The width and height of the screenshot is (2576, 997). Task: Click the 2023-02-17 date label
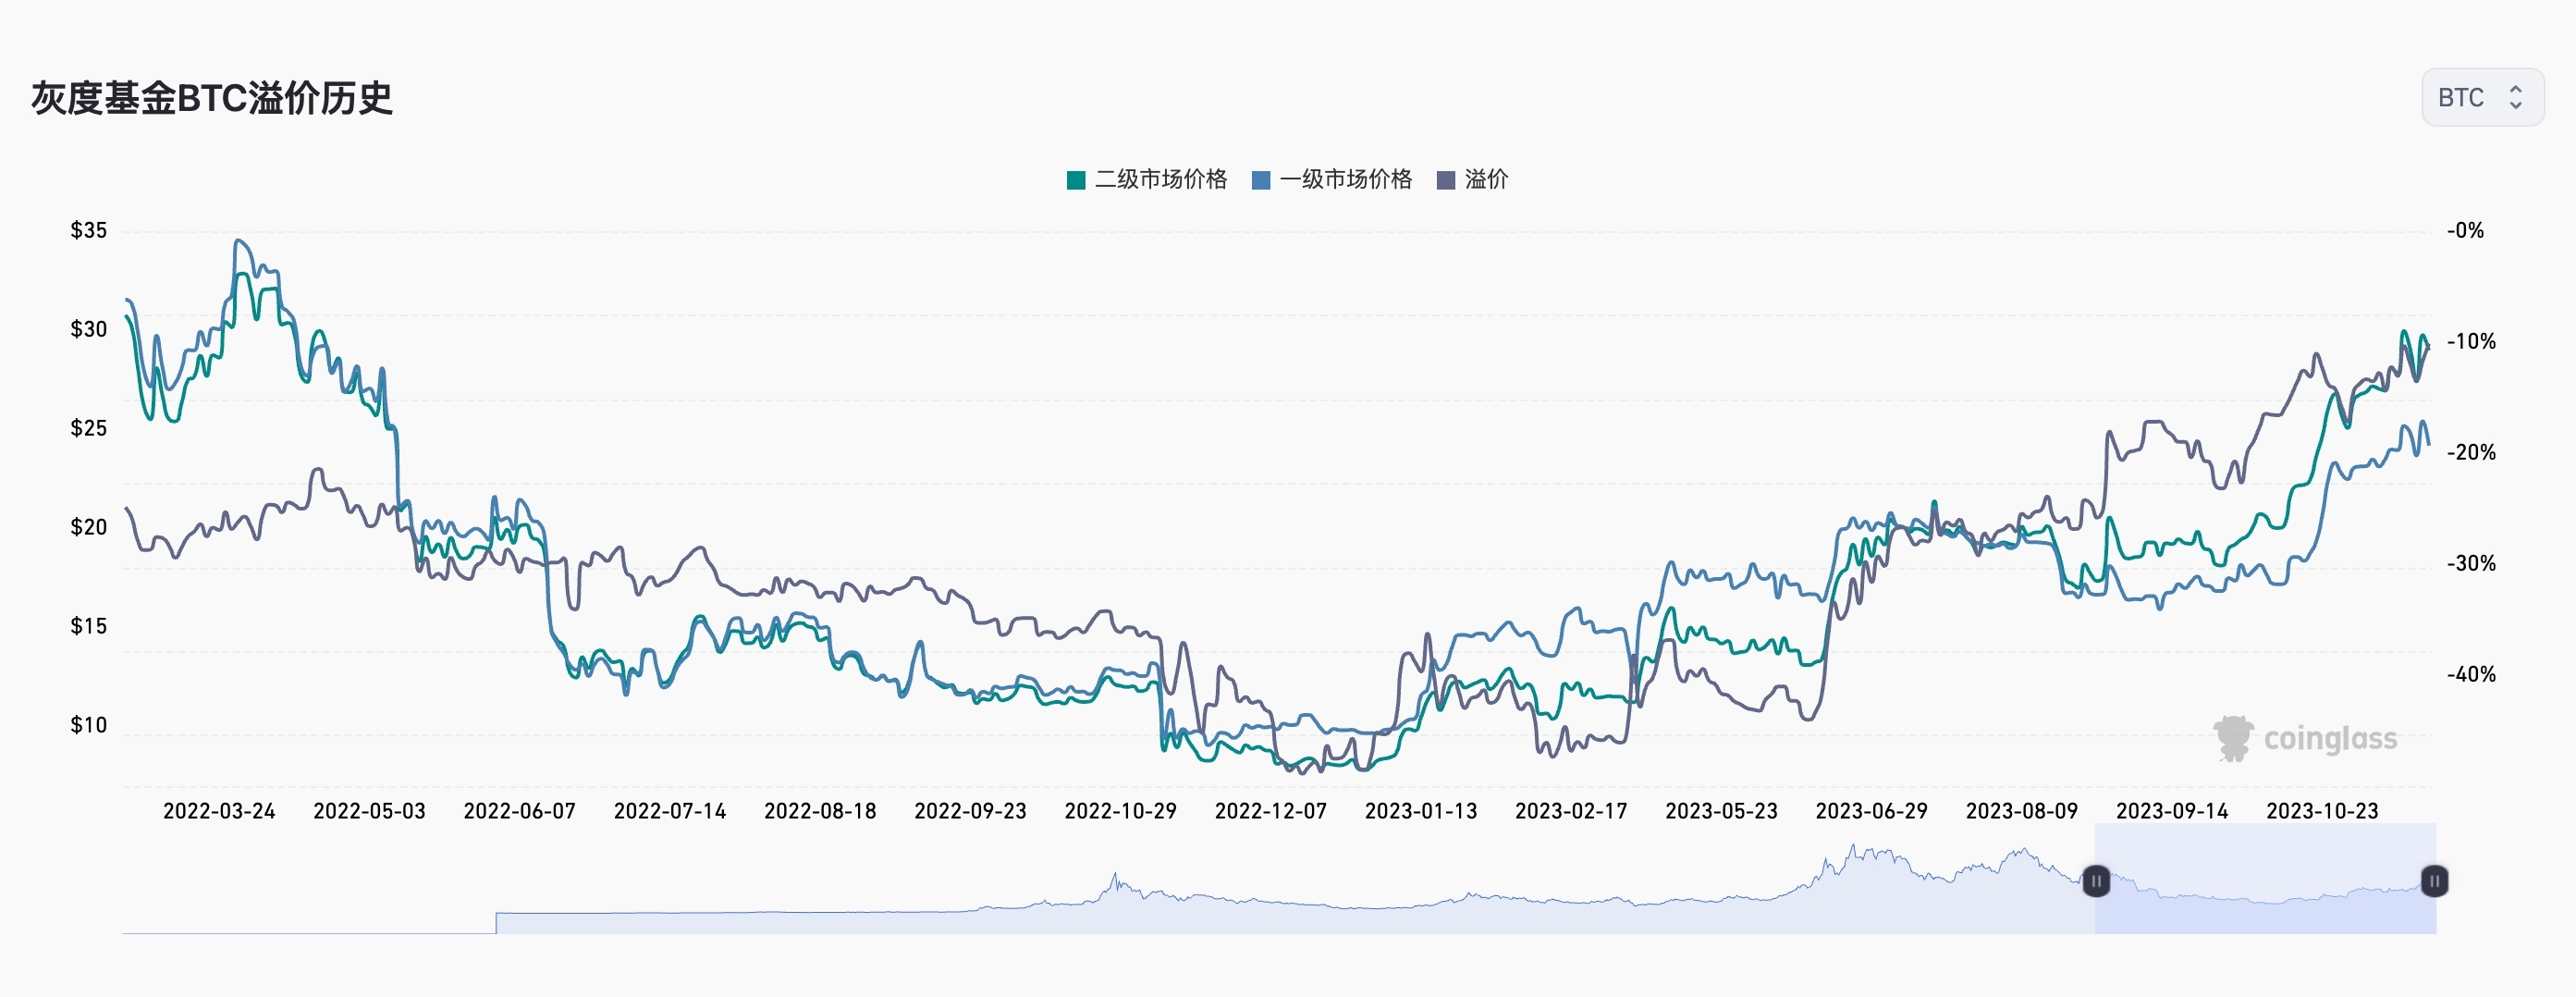(1571, 811)
